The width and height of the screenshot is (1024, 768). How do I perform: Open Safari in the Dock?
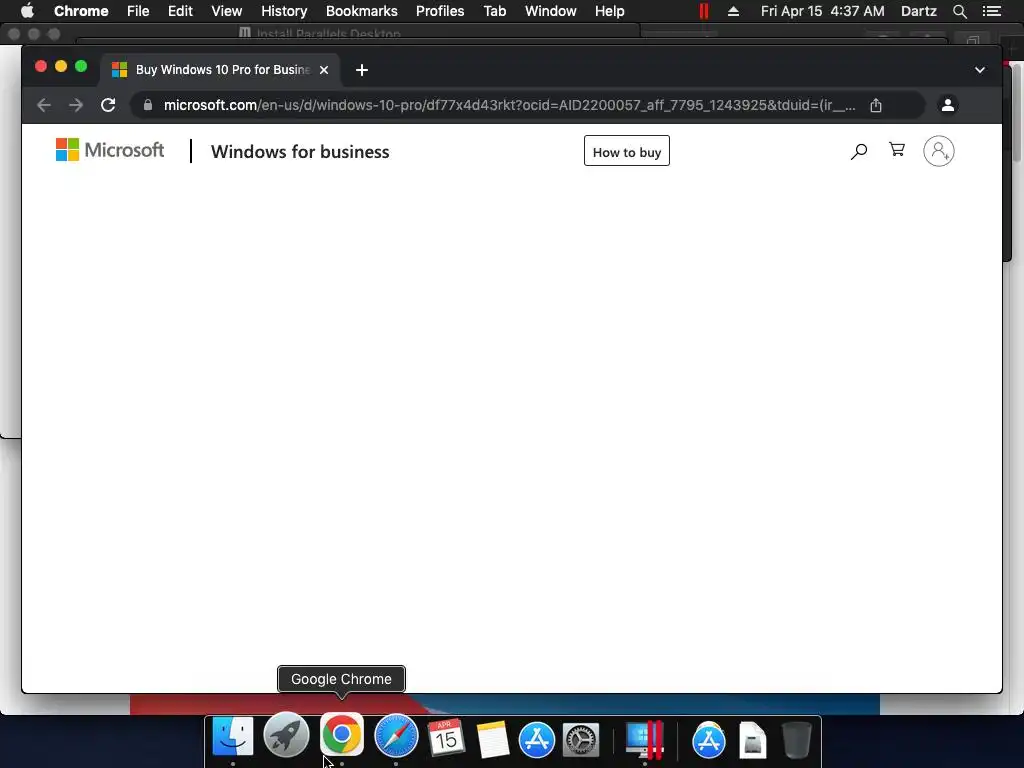[396, 735]
